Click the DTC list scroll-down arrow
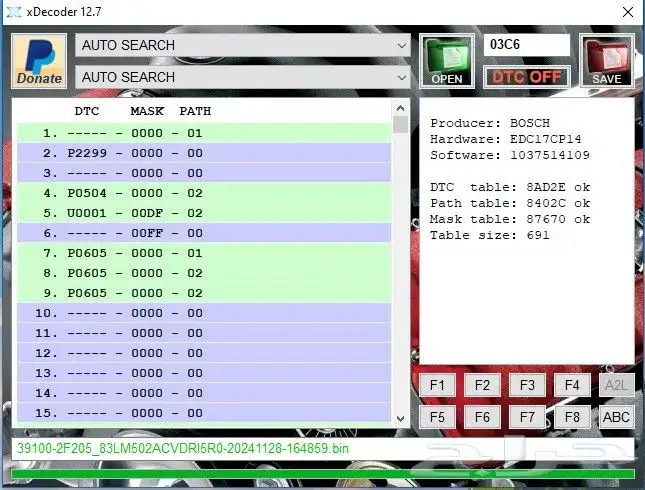The width and height of the screenshot is (645, 490). point(400,419)
